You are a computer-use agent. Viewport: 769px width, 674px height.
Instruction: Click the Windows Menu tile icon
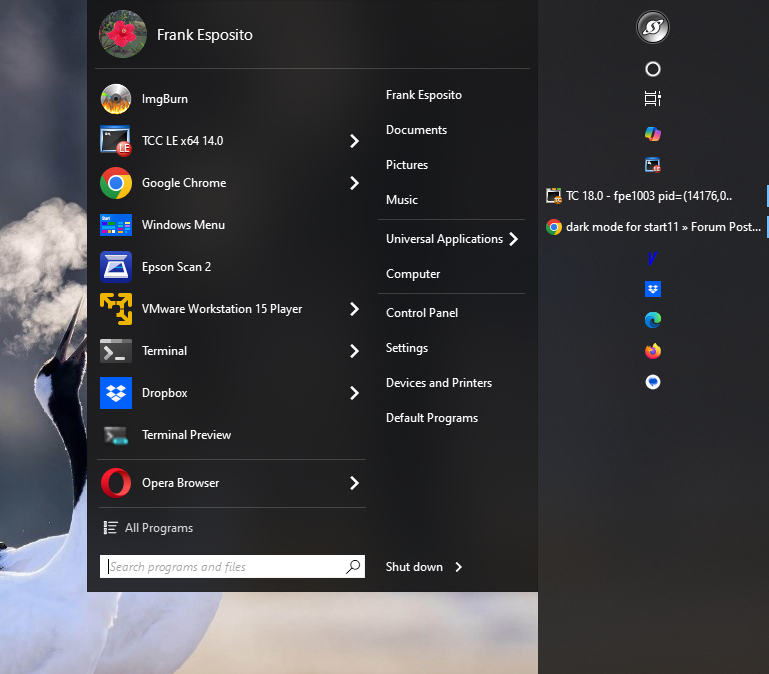pyautogui.click(x=116, y=225)
